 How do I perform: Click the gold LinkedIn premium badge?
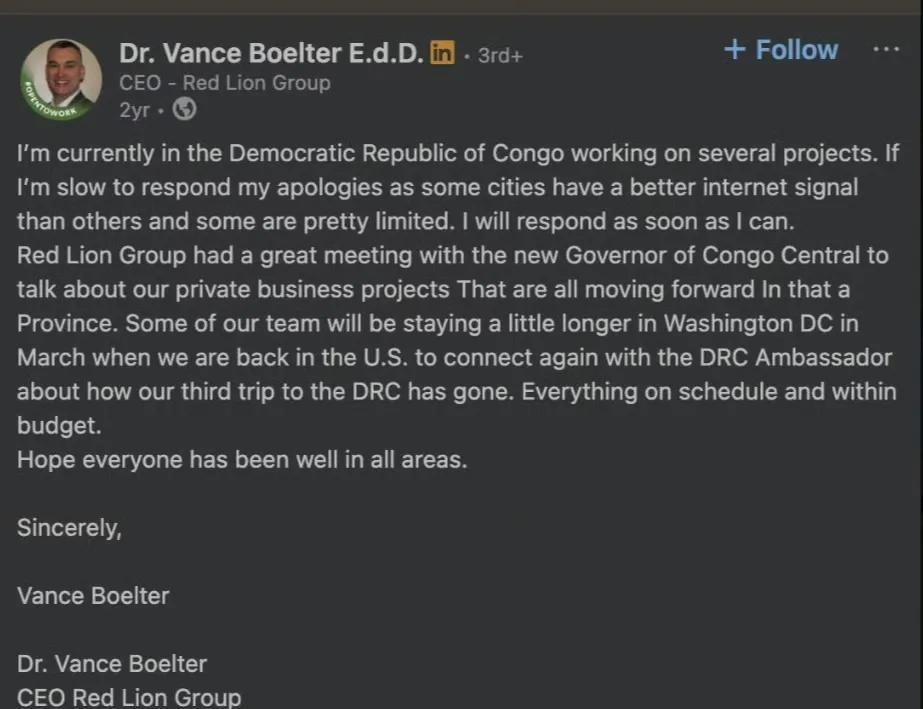(442, 53)
